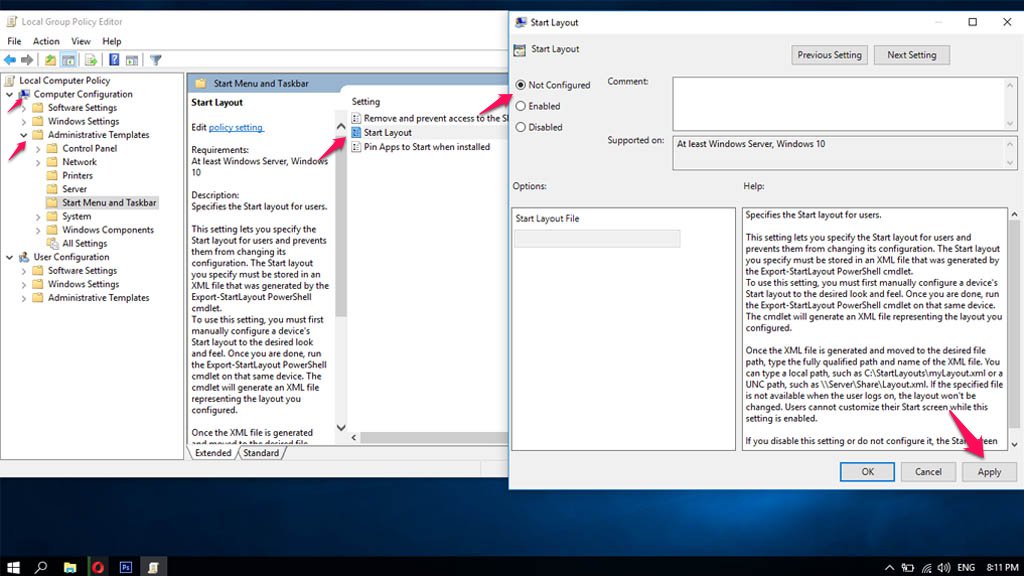Click the blue Help question mark icon
Screen dimensions: 1024x576
(x=114, y=60)
